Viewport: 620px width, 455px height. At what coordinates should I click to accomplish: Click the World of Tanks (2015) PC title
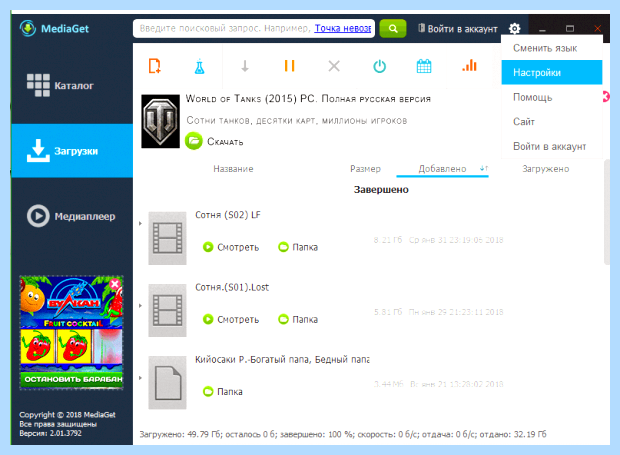(308, 98)
